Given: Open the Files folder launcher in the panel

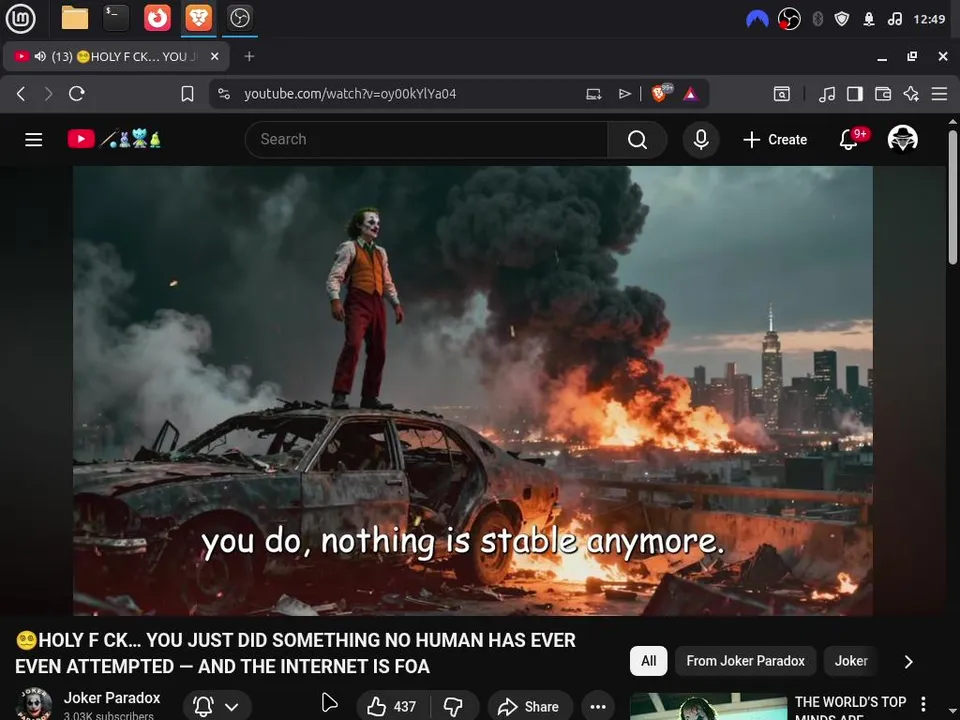Looking at the screenshot, I should click(x=75, y=18).
